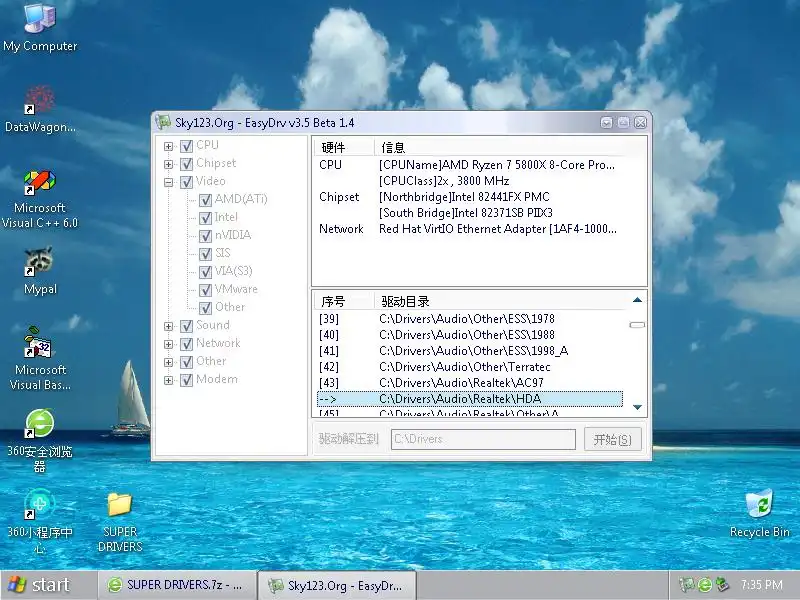
Task: Collapse the Video tree node
Action: 168,182
